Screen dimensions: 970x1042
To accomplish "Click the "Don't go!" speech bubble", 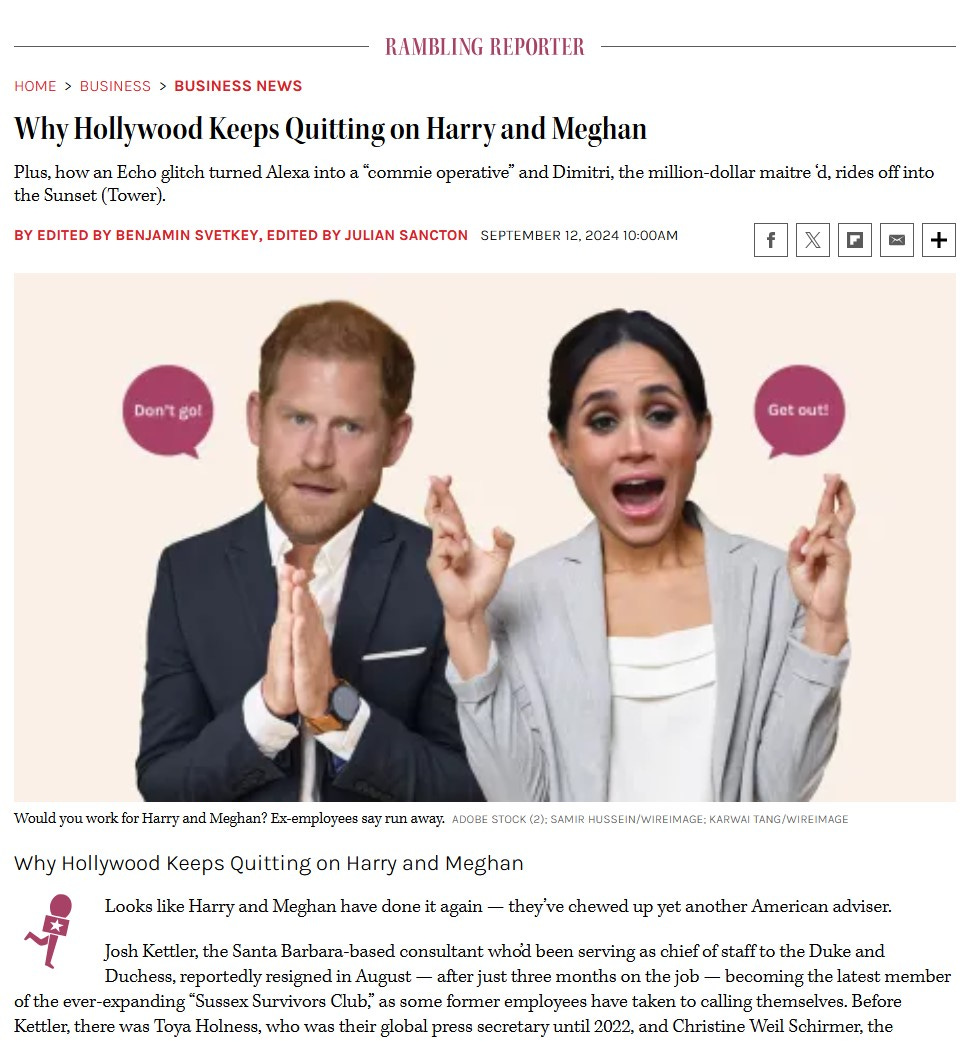I will click(168, 411).
